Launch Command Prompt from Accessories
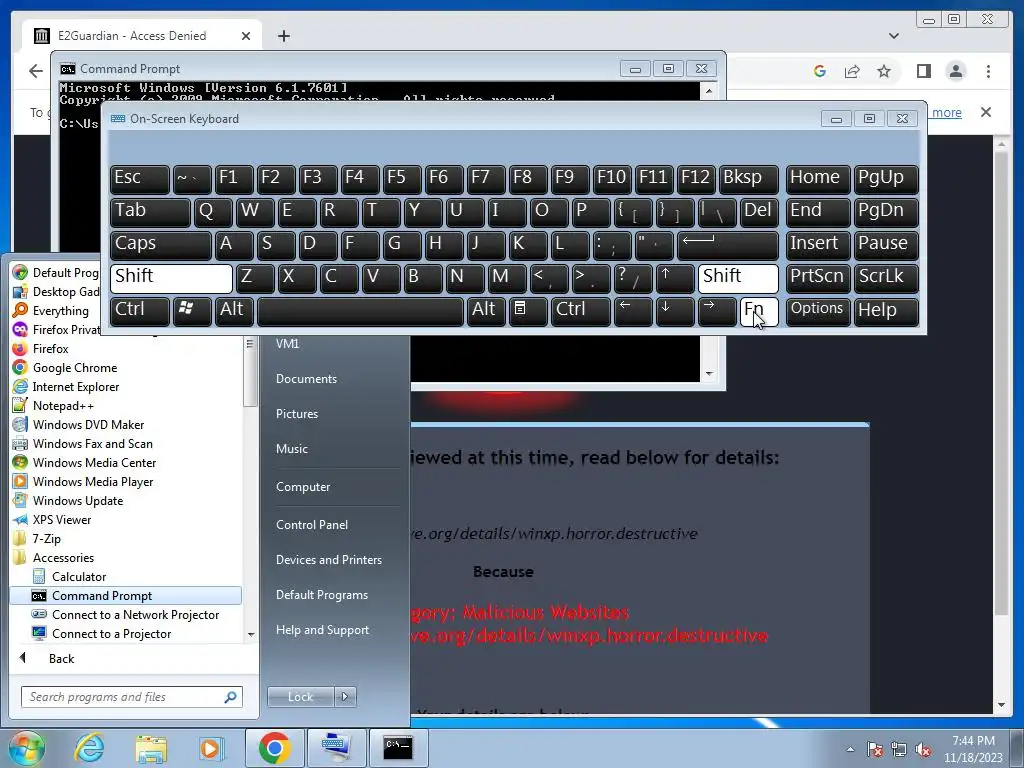Image resolution: width=1024 pixels, height=768 pixels. tap(126, 596)
